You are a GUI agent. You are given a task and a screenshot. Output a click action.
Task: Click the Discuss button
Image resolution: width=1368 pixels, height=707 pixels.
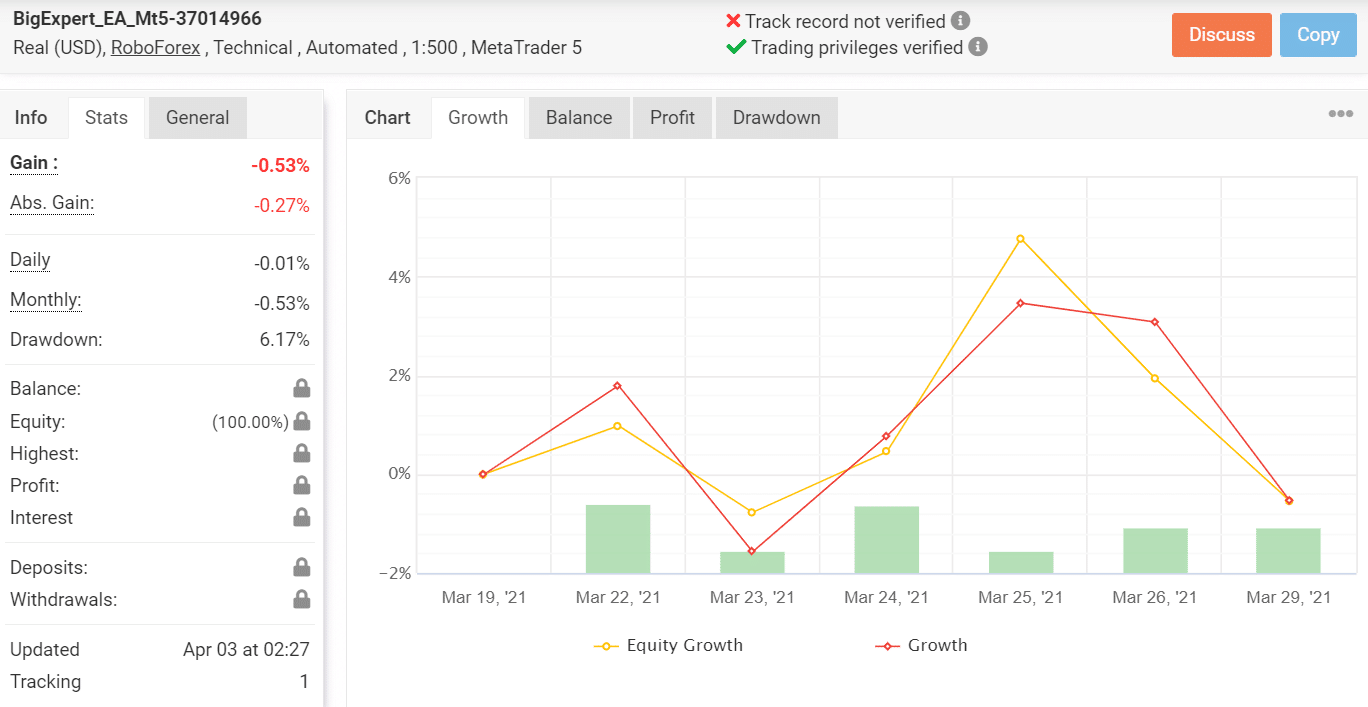click(1221, 34)
